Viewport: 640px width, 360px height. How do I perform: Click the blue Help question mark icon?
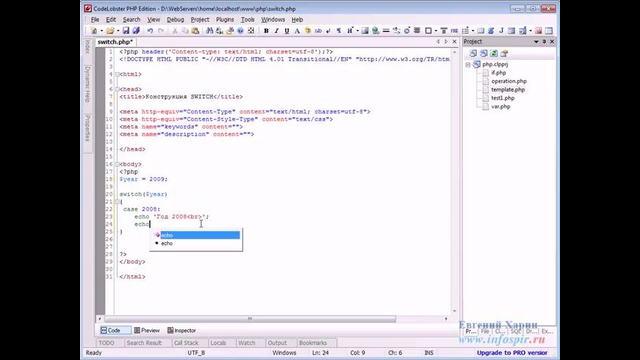pos(240,31)
